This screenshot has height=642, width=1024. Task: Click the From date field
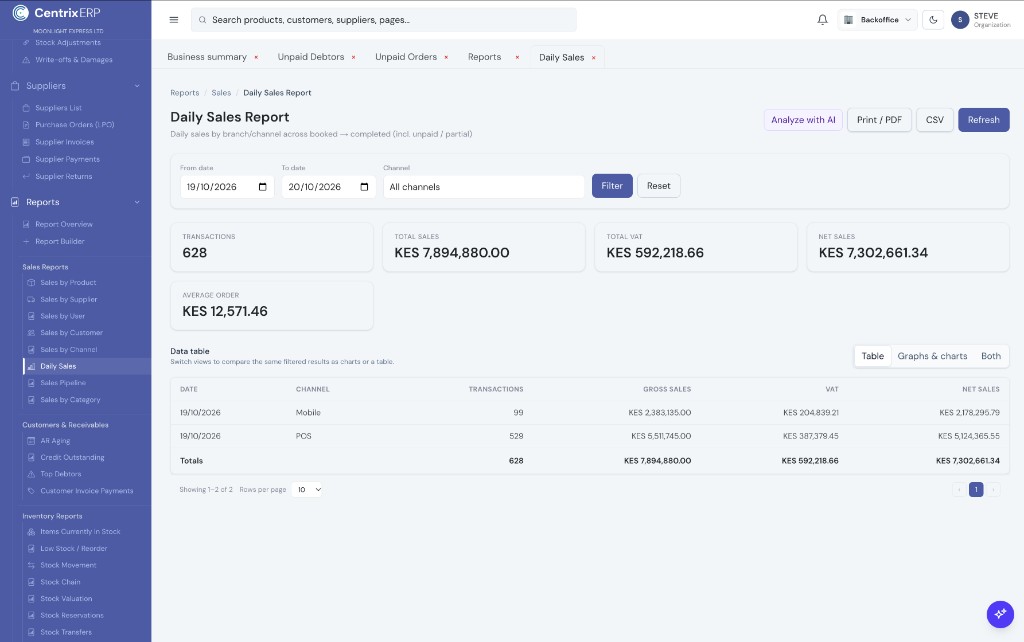(x=227, y=187)
